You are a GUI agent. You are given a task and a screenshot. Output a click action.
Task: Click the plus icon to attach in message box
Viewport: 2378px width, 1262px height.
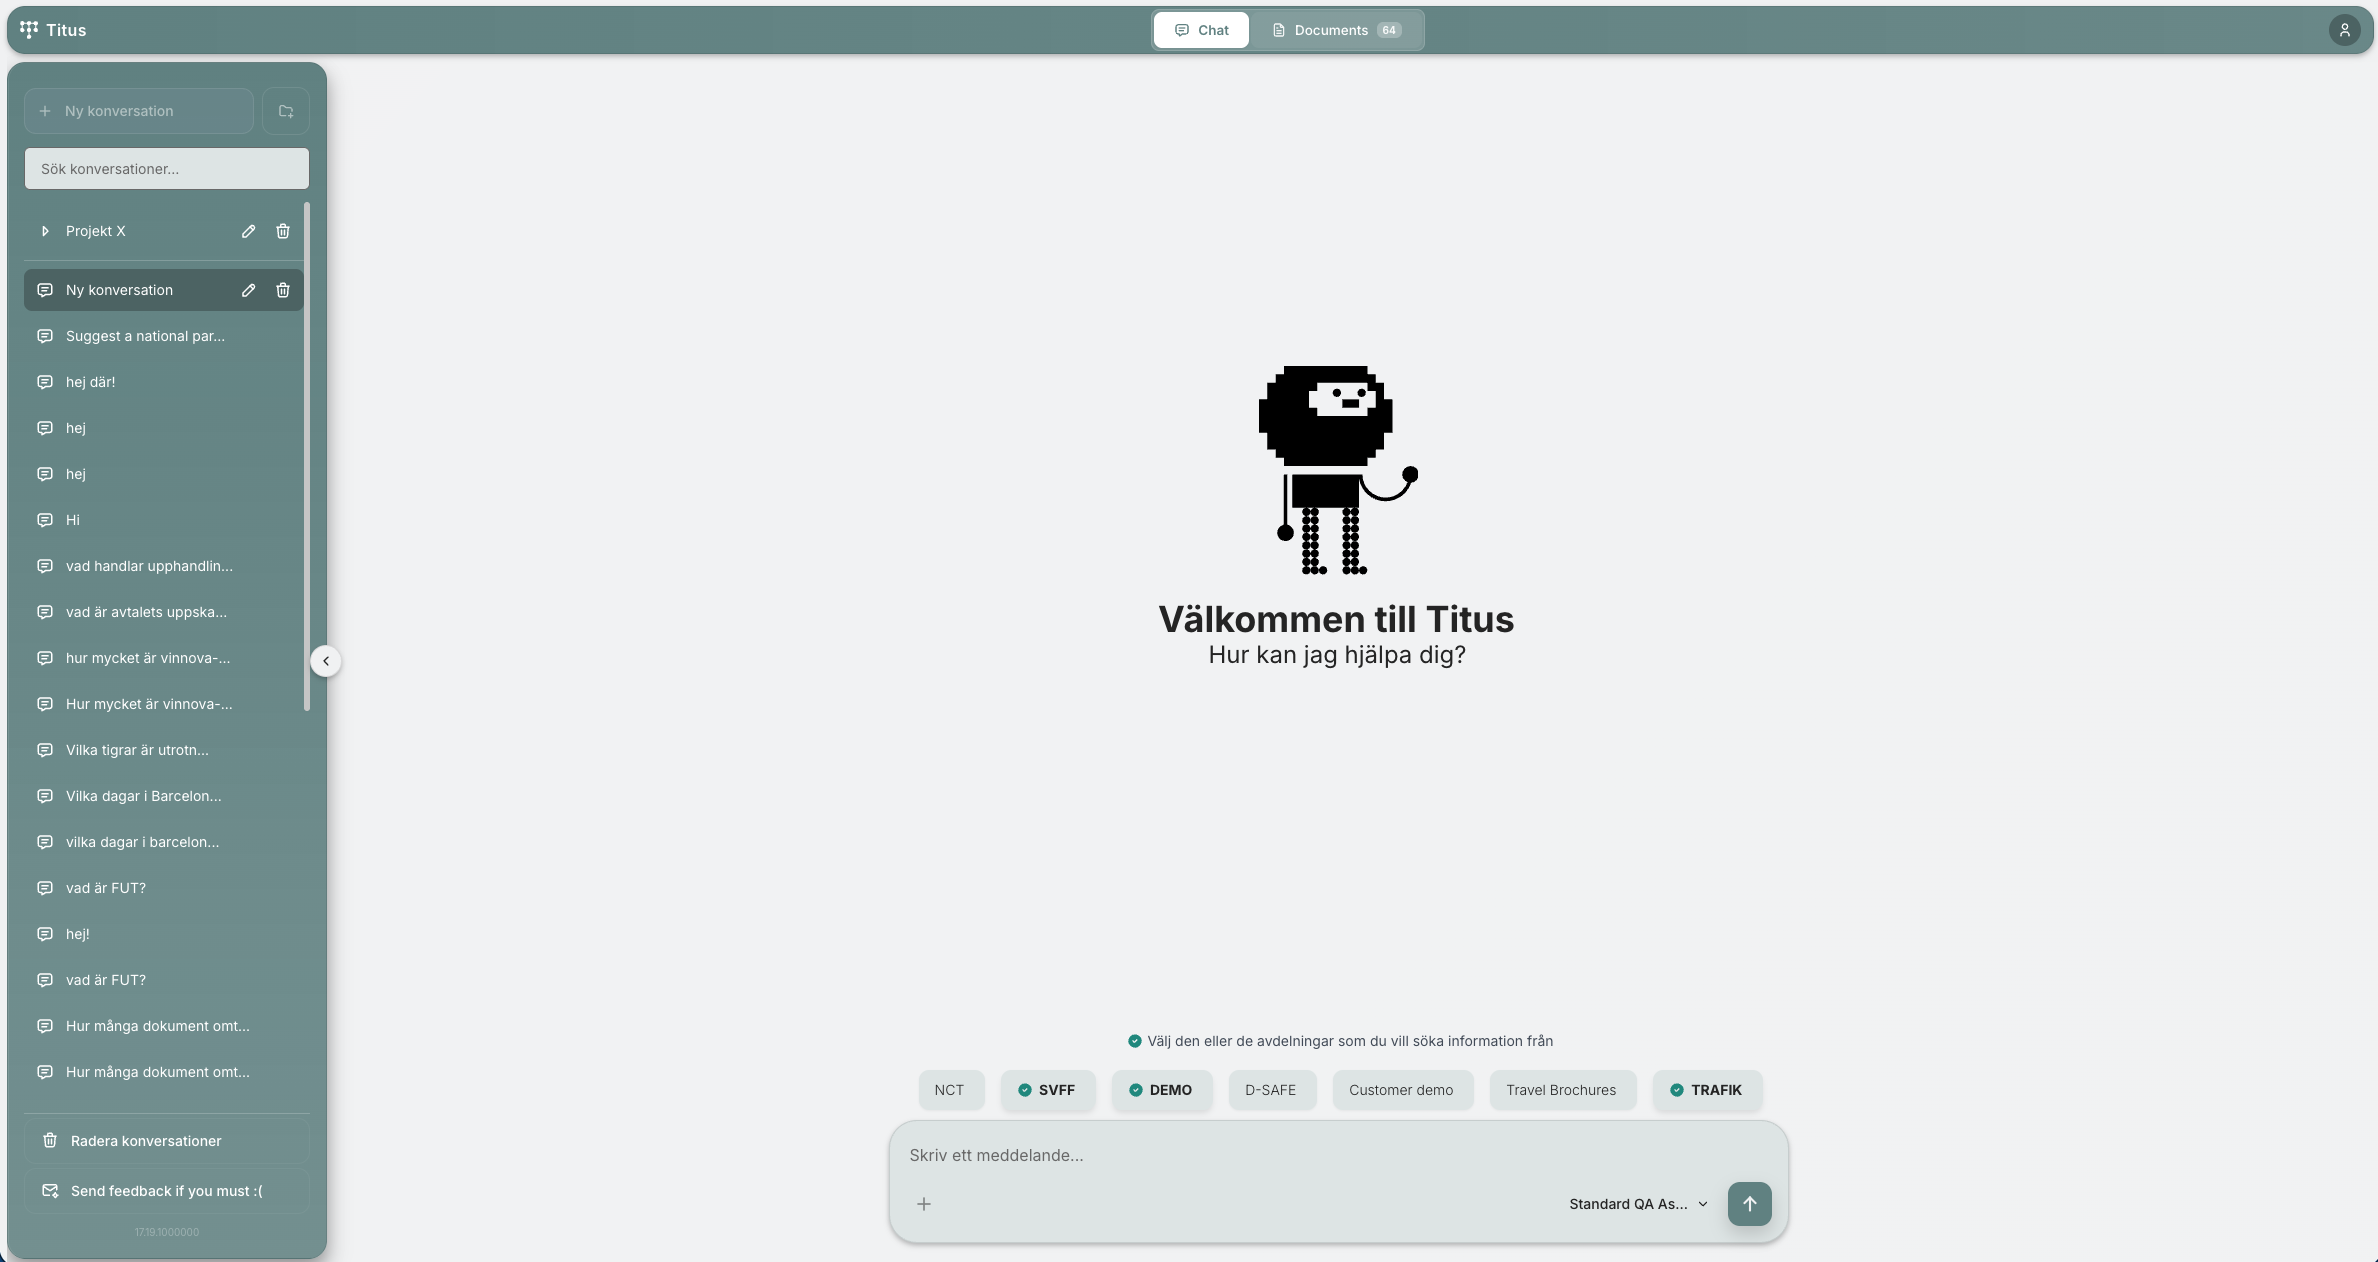(923, 1204)
